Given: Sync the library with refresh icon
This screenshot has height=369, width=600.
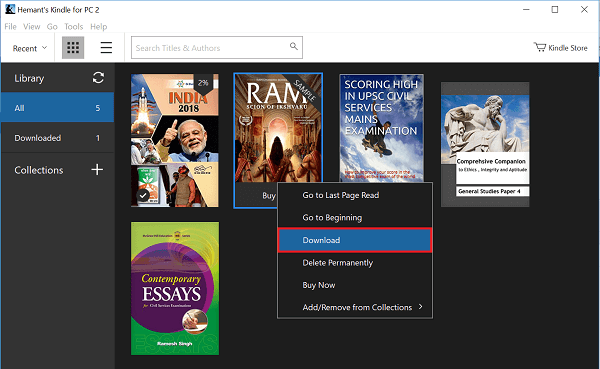Looking at the screenshot, I should [98, 78].
